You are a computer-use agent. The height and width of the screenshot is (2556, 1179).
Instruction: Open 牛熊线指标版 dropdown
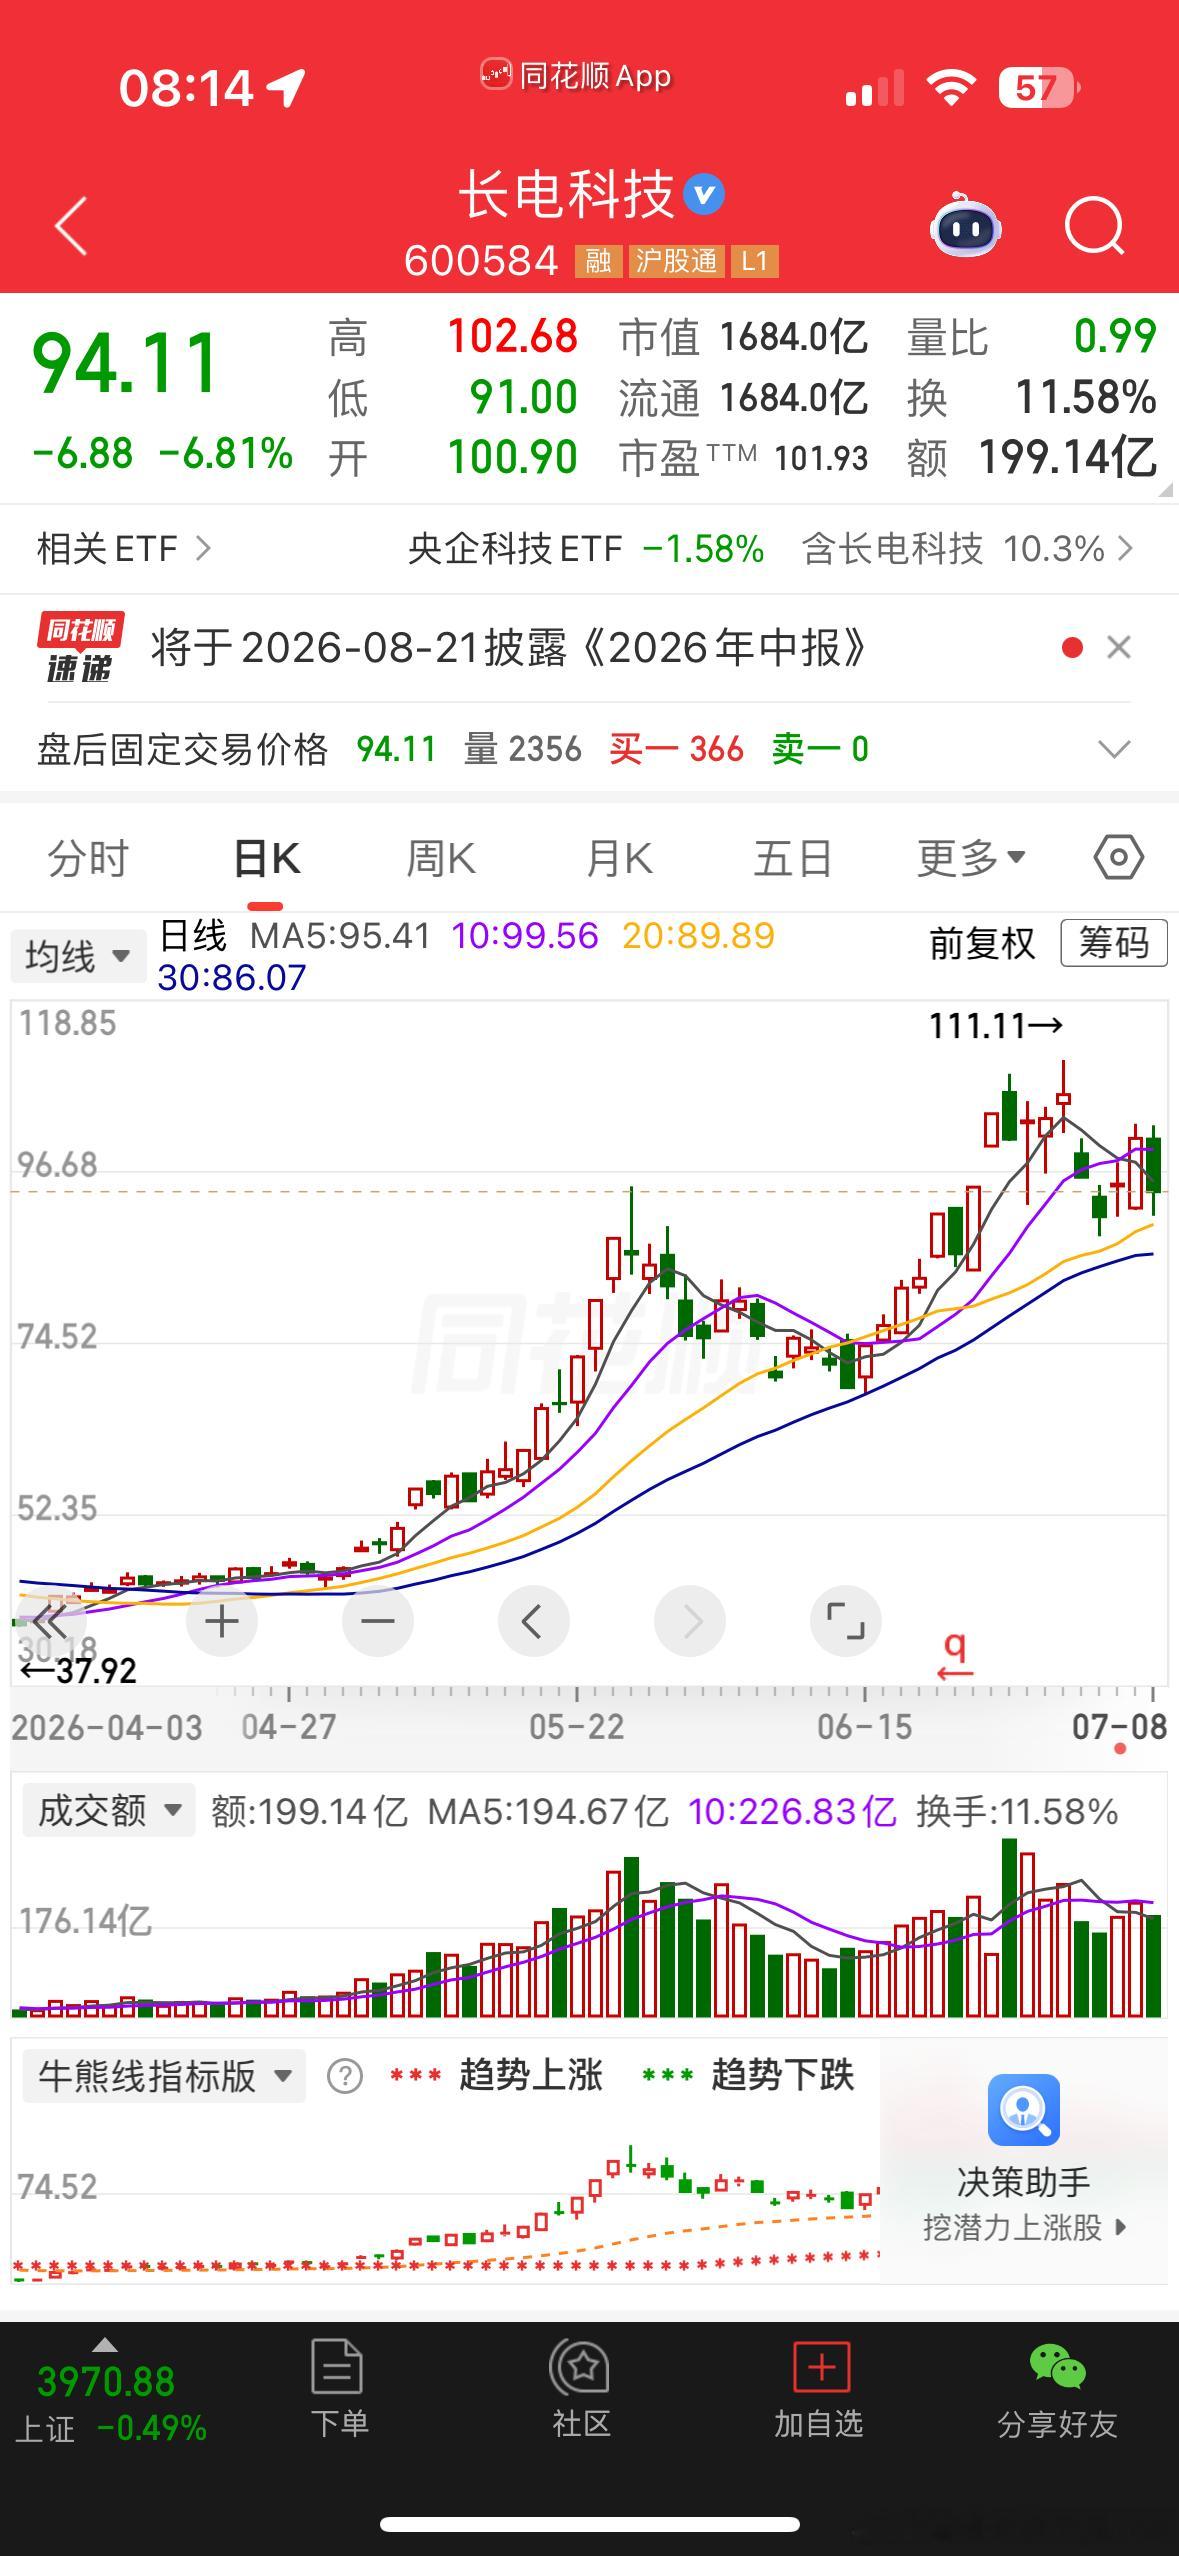point(164,2076)
